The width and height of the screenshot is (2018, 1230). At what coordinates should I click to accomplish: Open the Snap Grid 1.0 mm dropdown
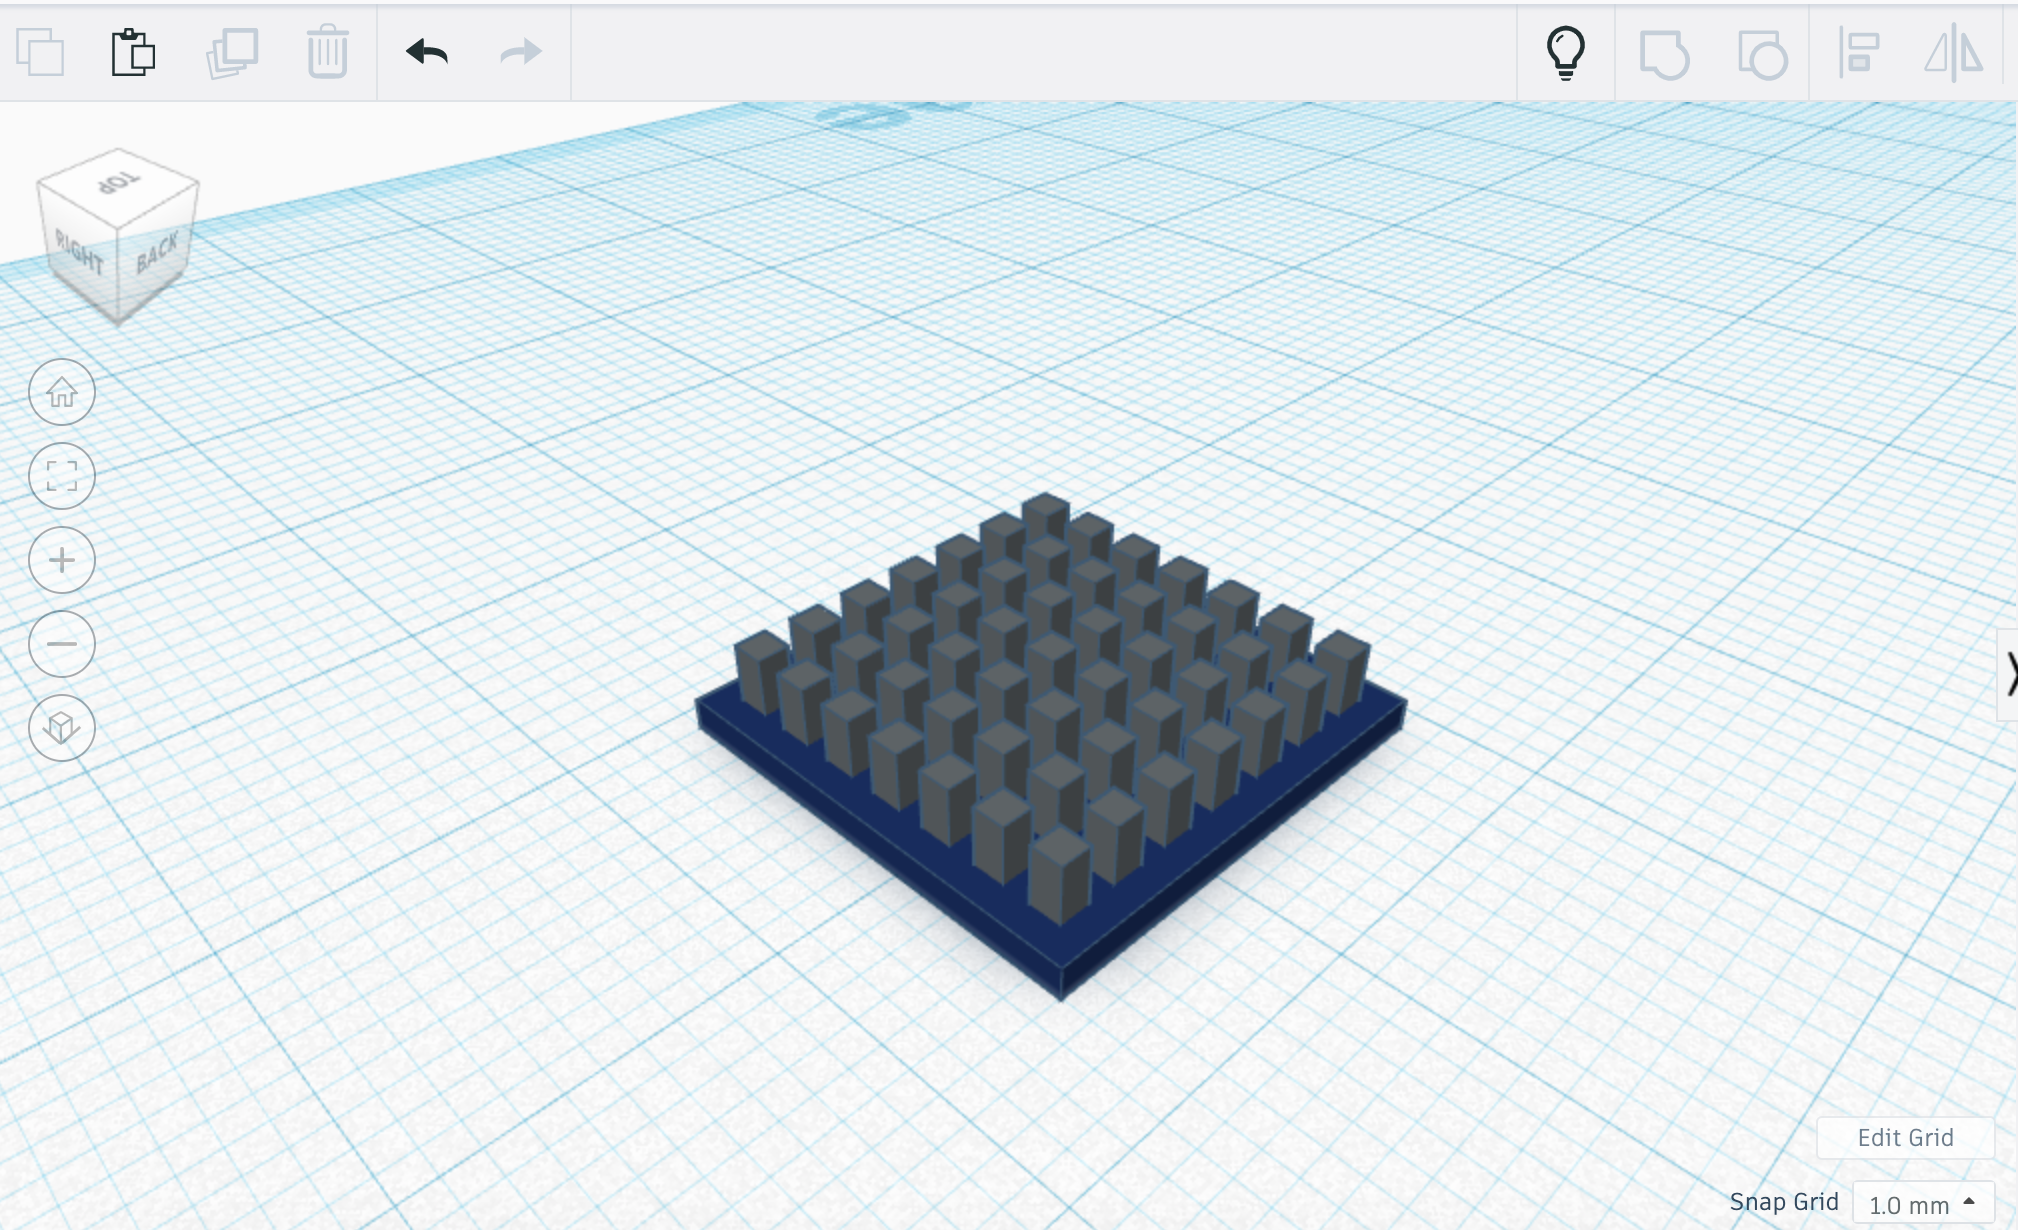(x=1923, y=1204)
